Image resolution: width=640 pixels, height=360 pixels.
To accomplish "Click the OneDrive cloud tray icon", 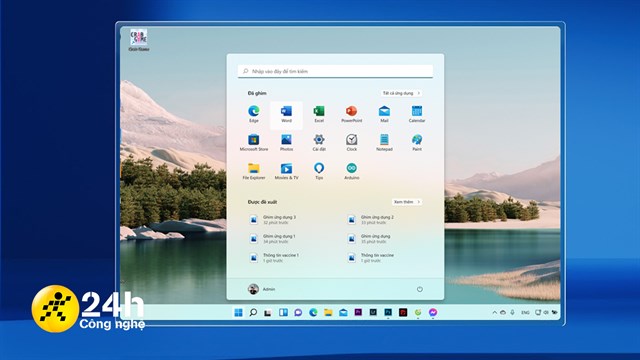I will 503,313.
